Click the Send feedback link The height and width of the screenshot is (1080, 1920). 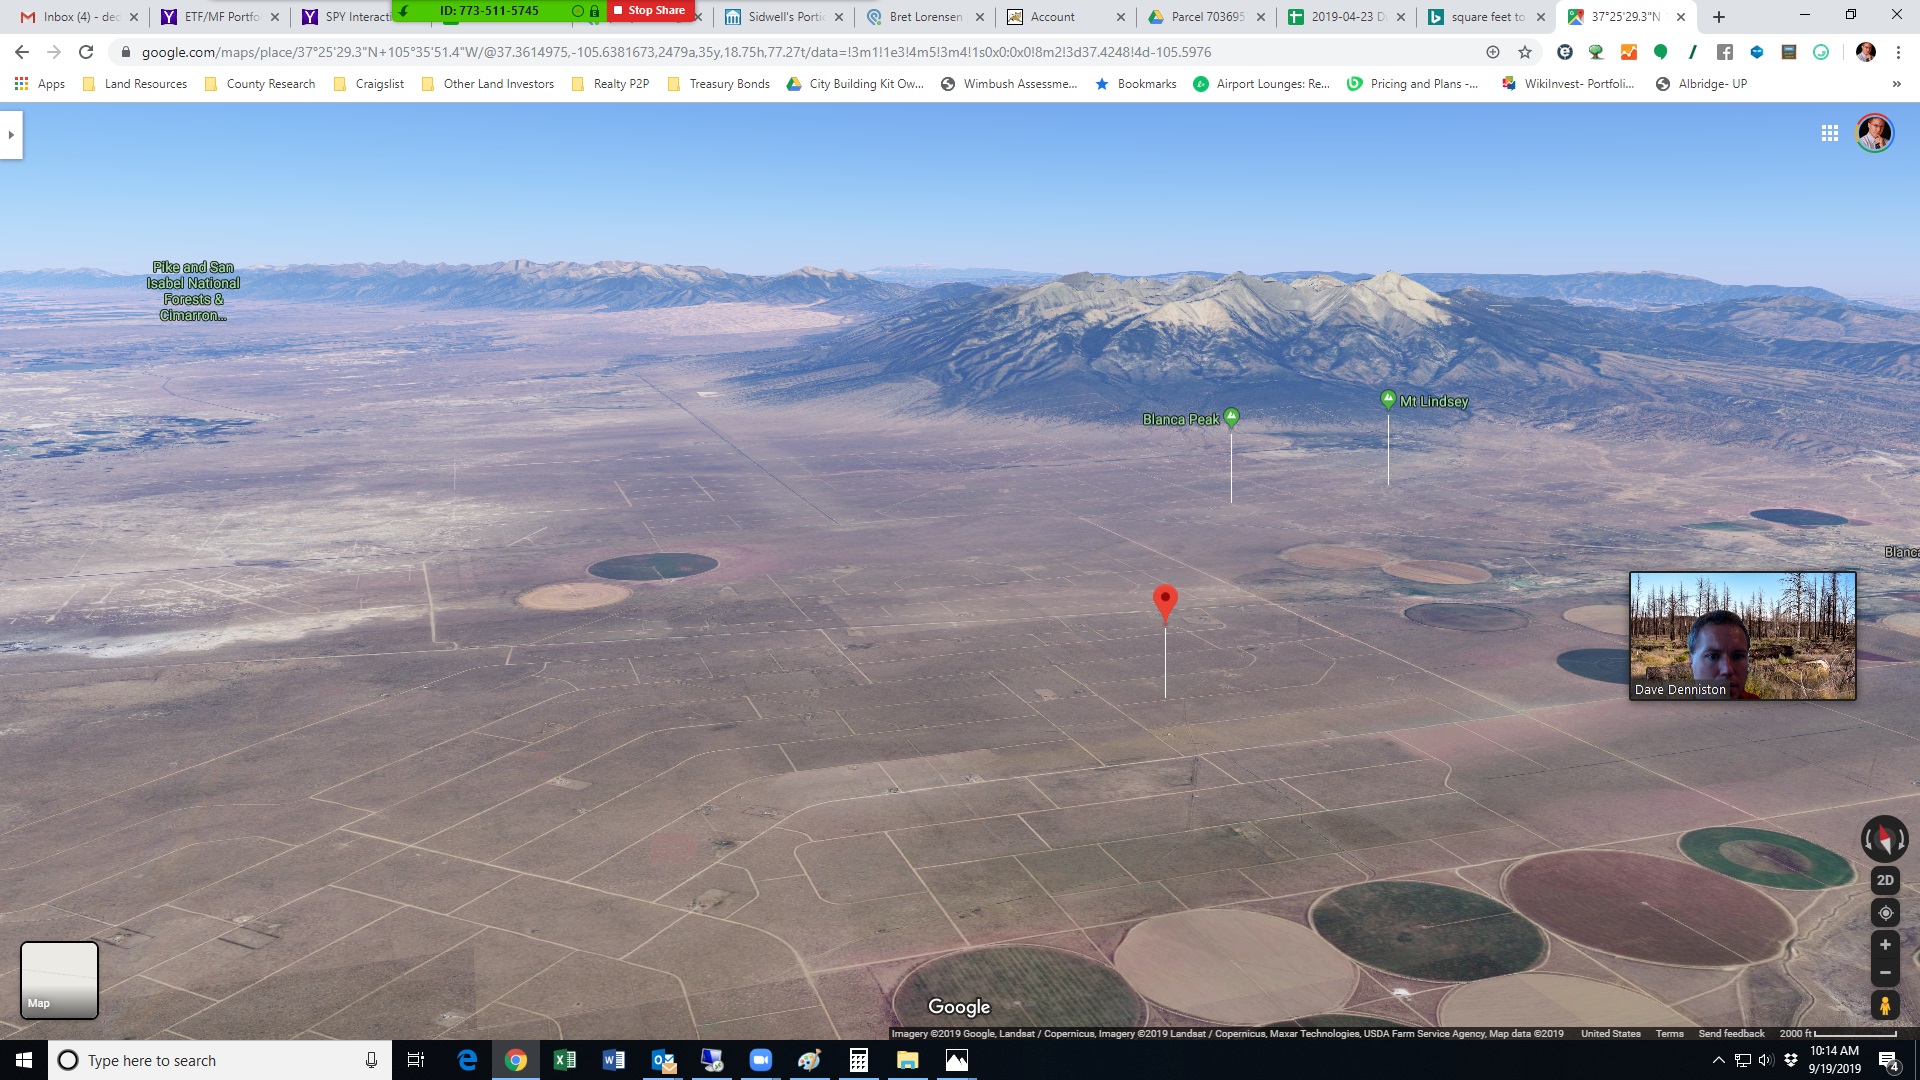click(x=1731, y=1034)
